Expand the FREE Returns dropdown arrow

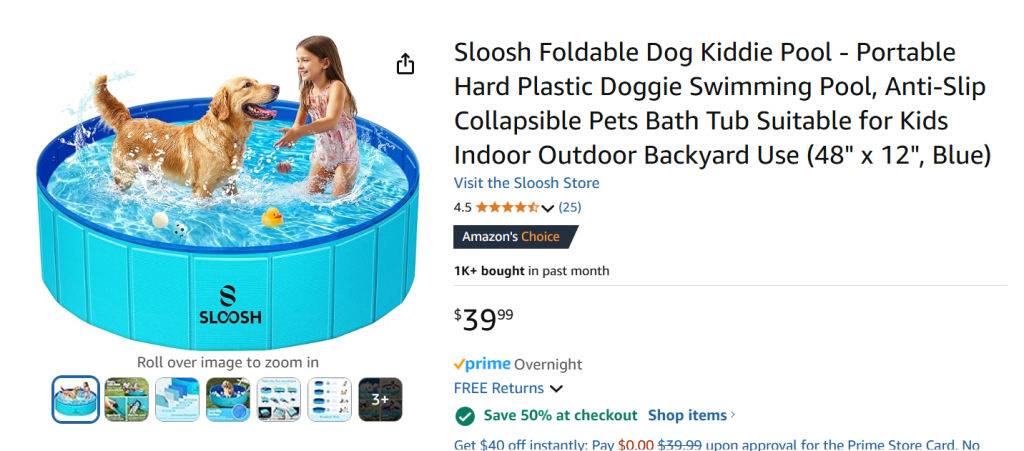(556, 389)
